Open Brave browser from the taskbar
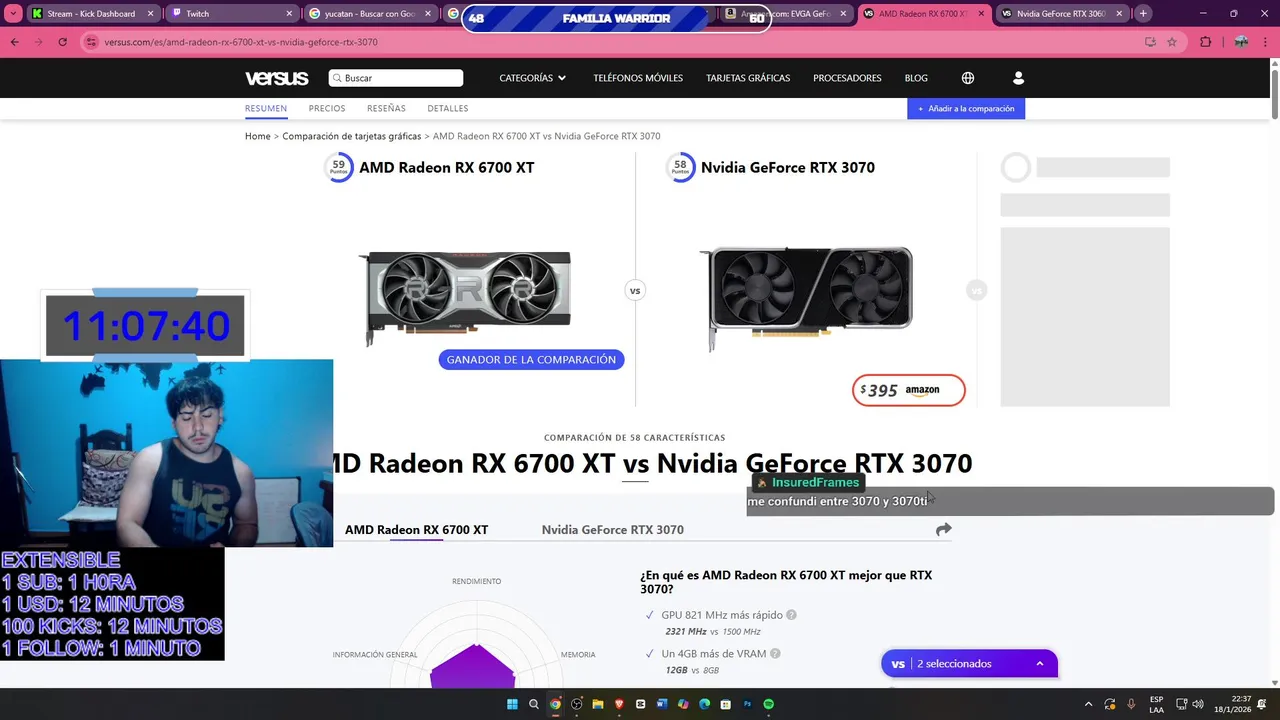The height and width of the screenshot is (720, 1280). coord(619,704)
